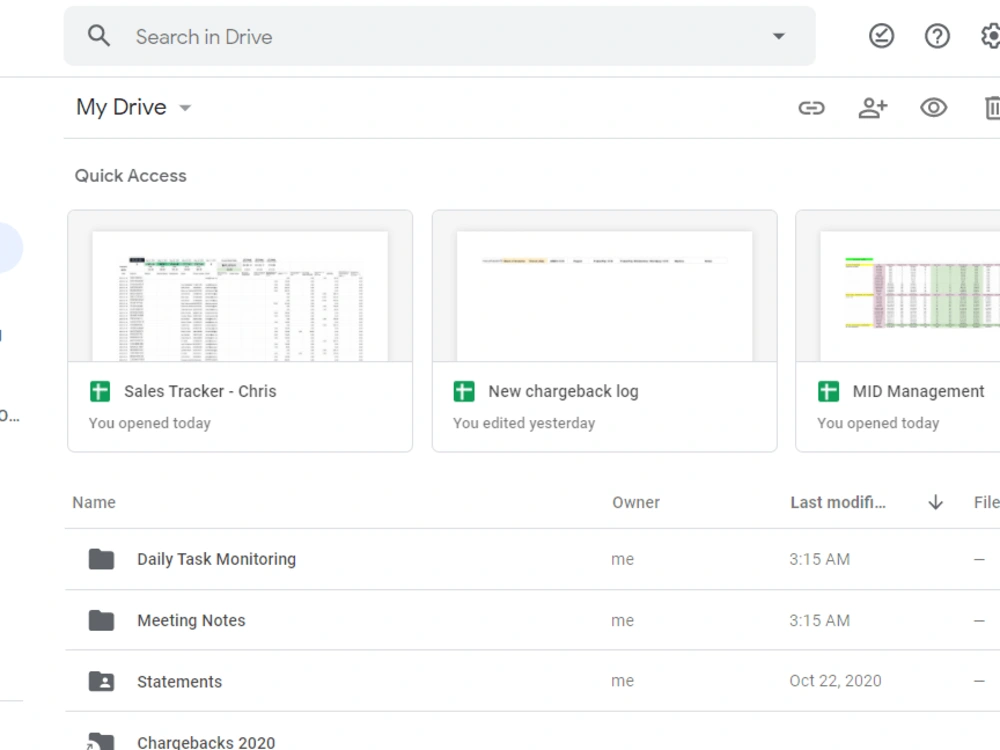Click the Meeting Notes folder icon

point(101,621)
